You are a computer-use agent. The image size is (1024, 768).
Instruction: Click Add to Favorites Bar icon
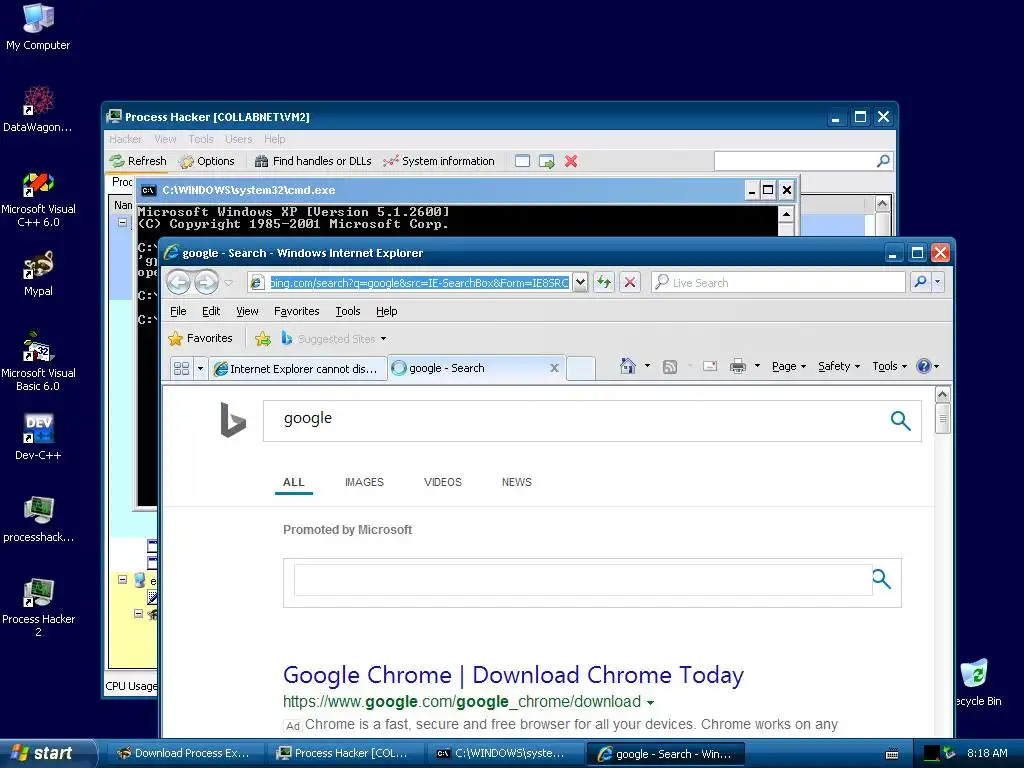coord(263,338)
